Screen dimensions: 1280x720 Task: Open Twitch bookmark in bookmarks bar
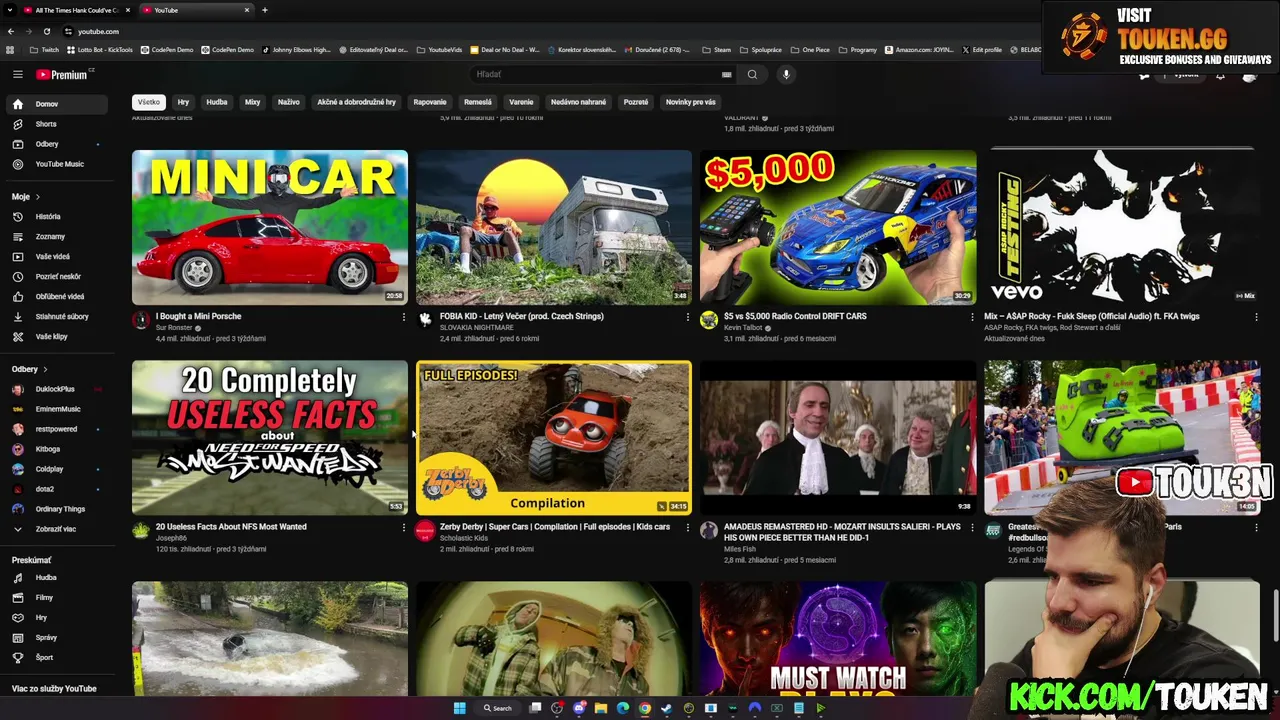tap(44, 50)
